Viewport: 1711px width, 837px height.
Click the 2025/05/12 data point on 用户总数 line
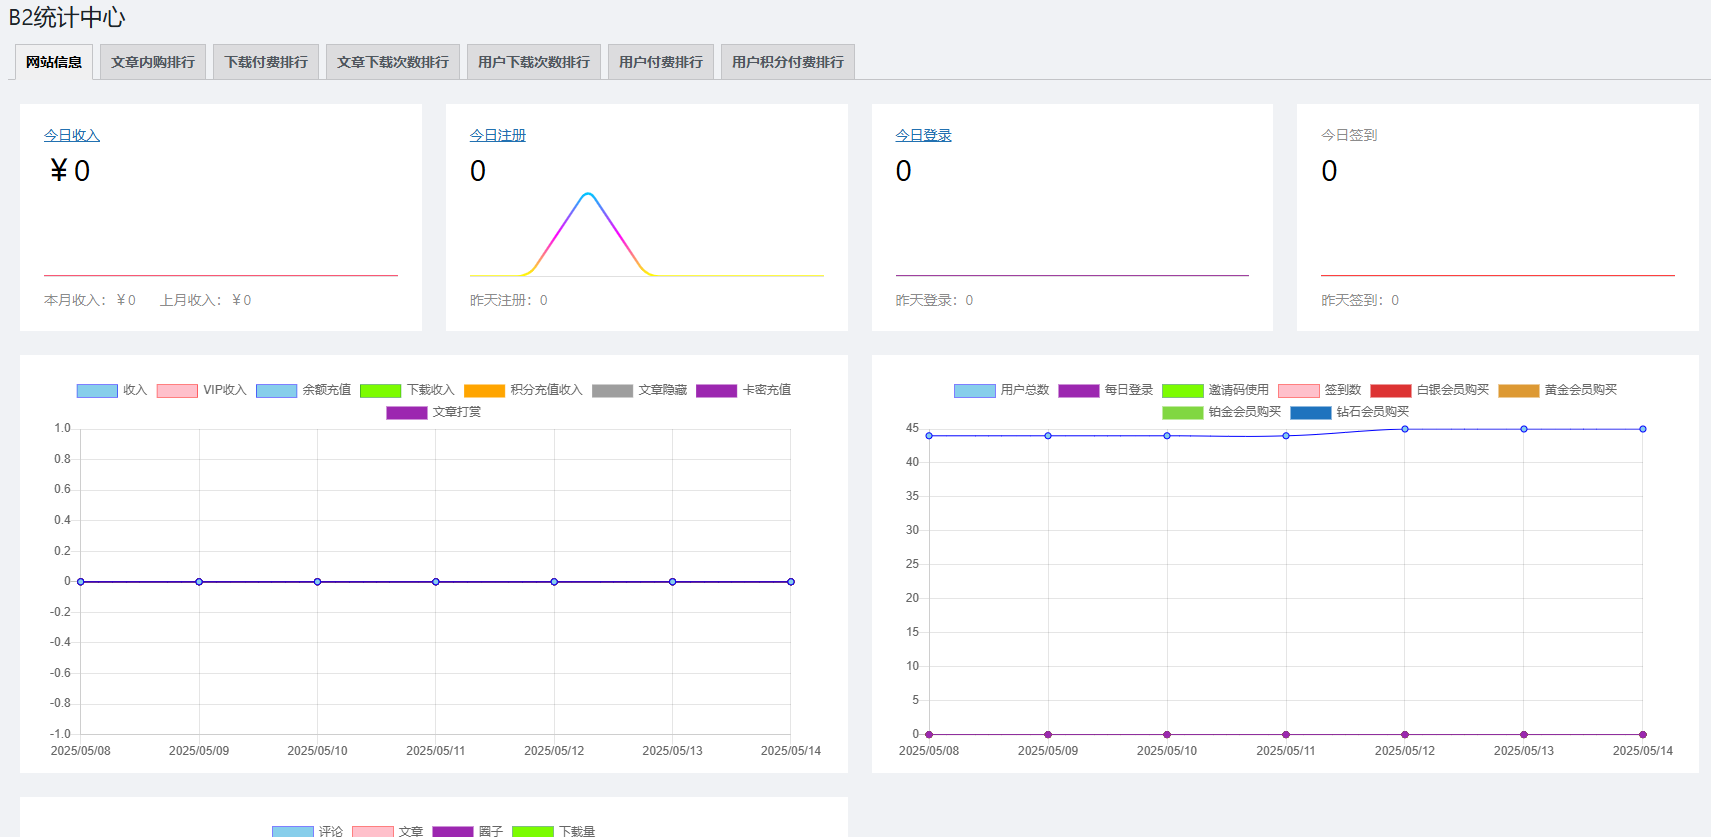coord(1405,429)
